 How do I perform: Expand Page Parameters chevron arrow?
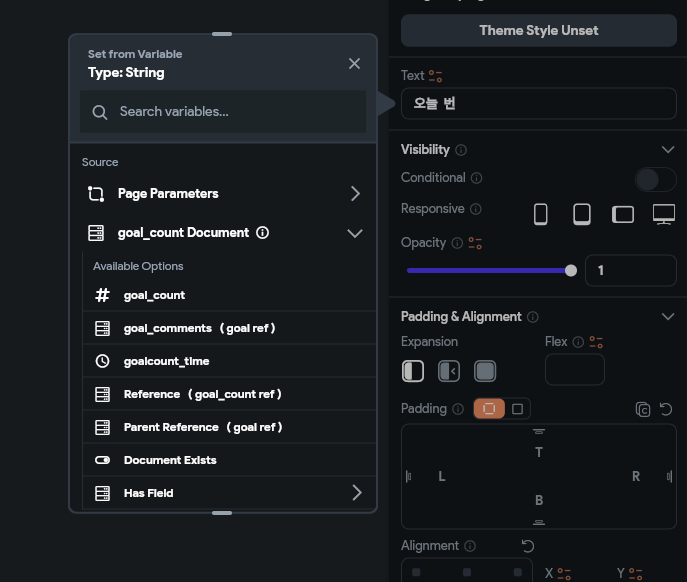(x=355, y=193)
